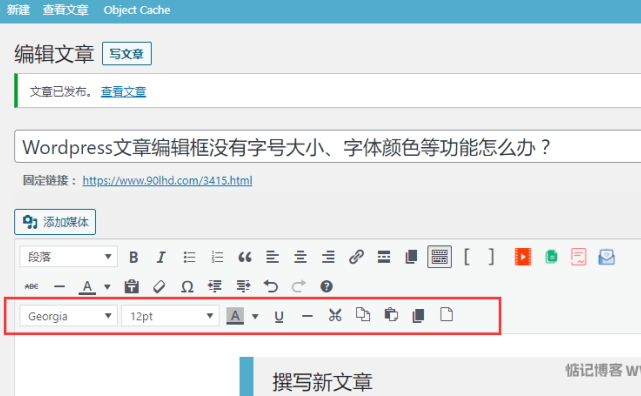Image resolution: width=641 pixels, height=396 pixels.
Task: Click the 写文章 button
Action: 127,54
